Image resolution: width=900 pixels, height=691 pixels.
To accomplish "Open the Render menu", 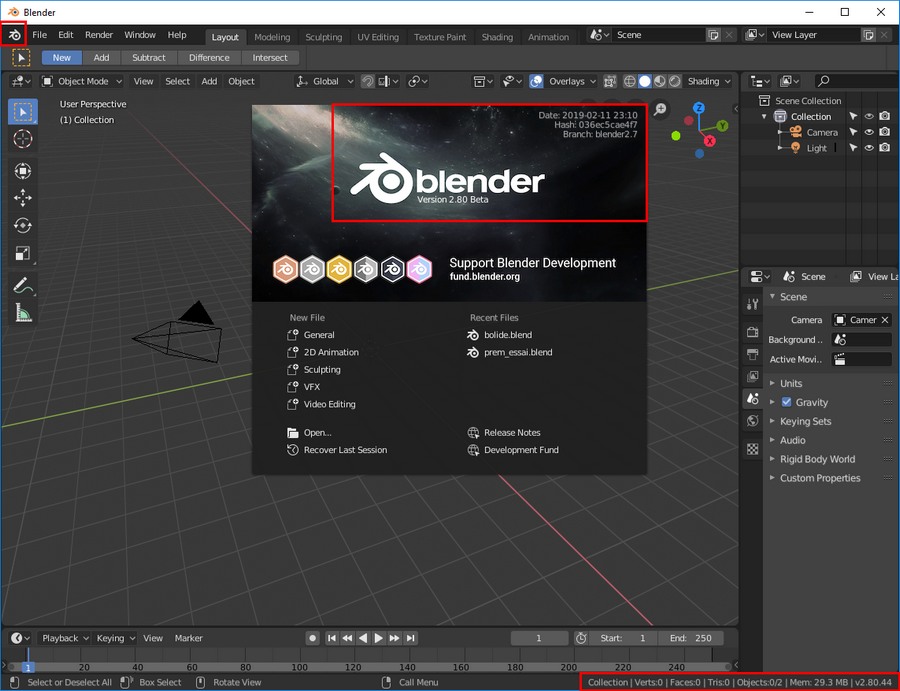I will pos(99,35).
